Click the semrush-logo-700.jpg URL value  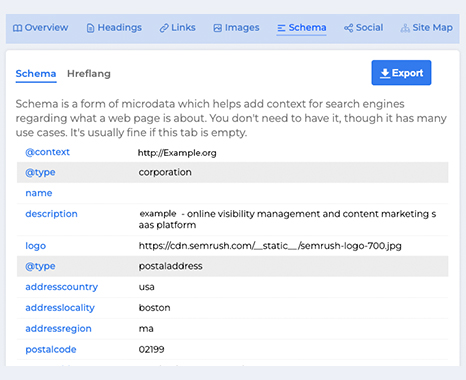click(270, 246)
